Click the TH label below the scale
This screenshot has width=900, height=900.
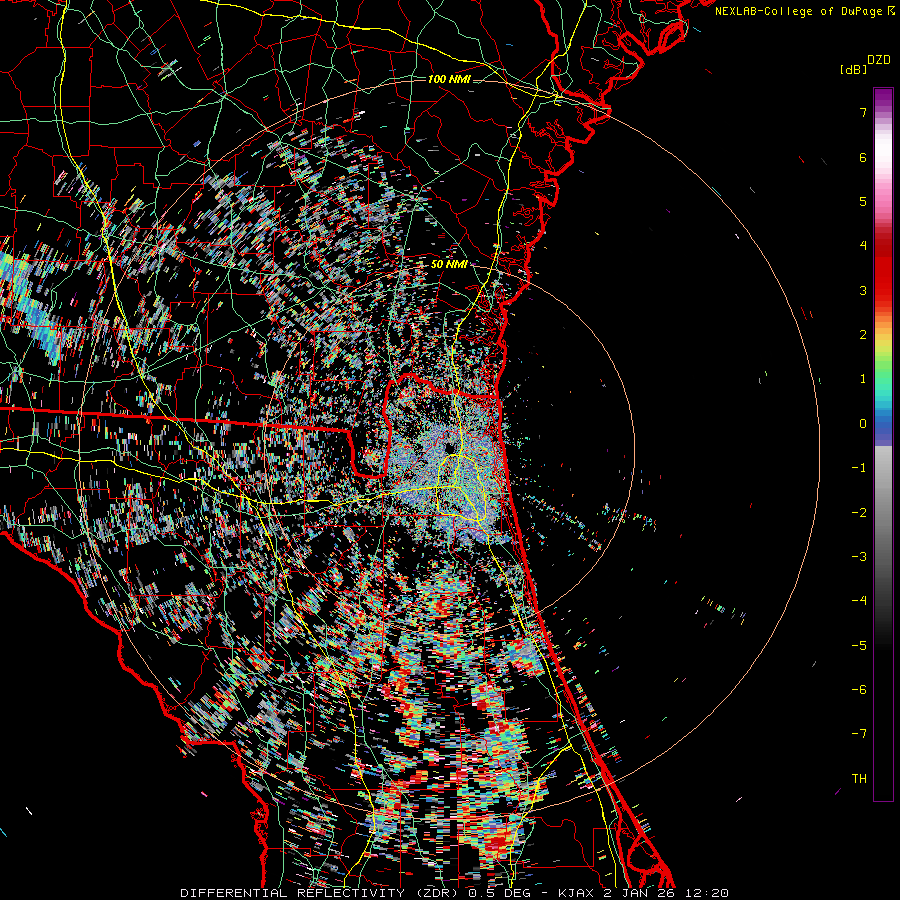pyautogui.click(x=859, y=779)
